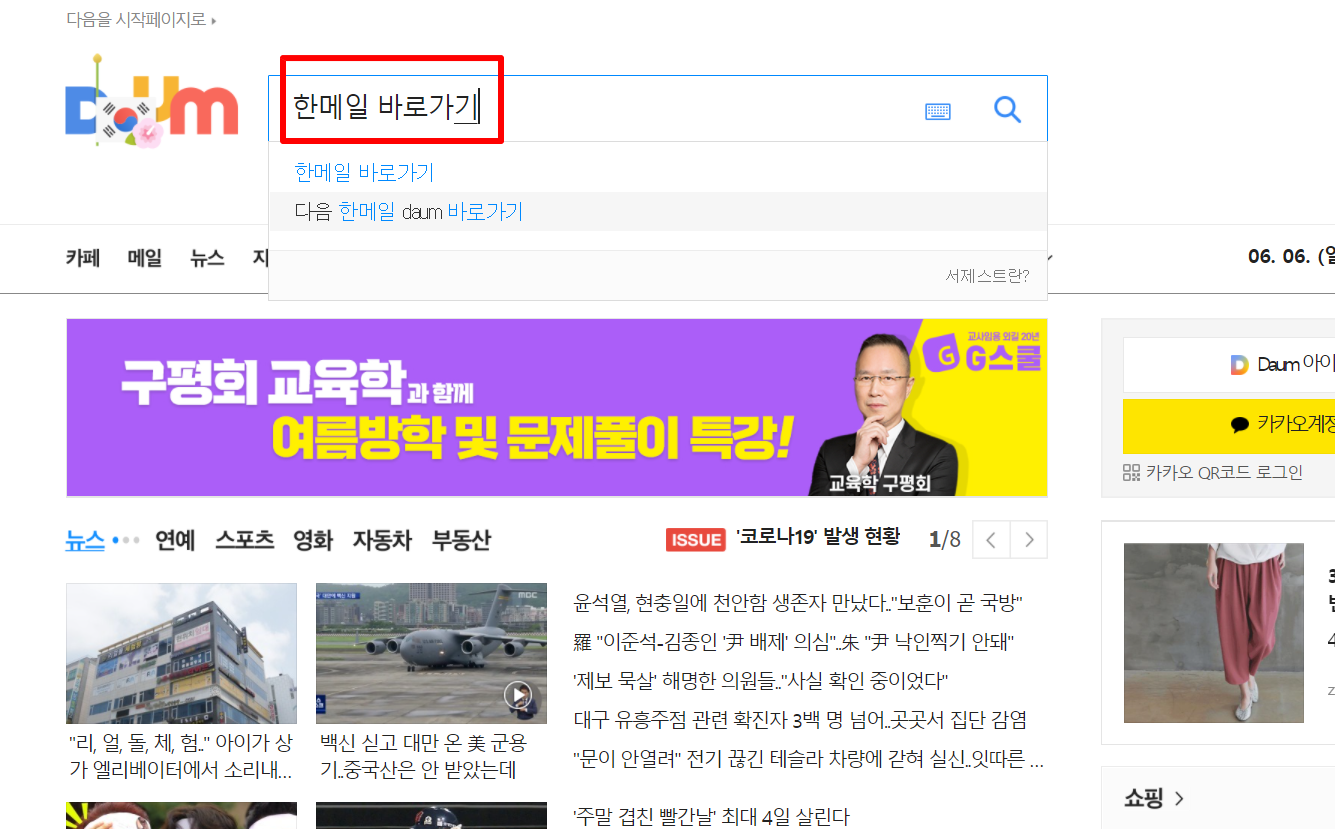Click the red ISSUE badge
1335x829 pixels.
point(695,539)
